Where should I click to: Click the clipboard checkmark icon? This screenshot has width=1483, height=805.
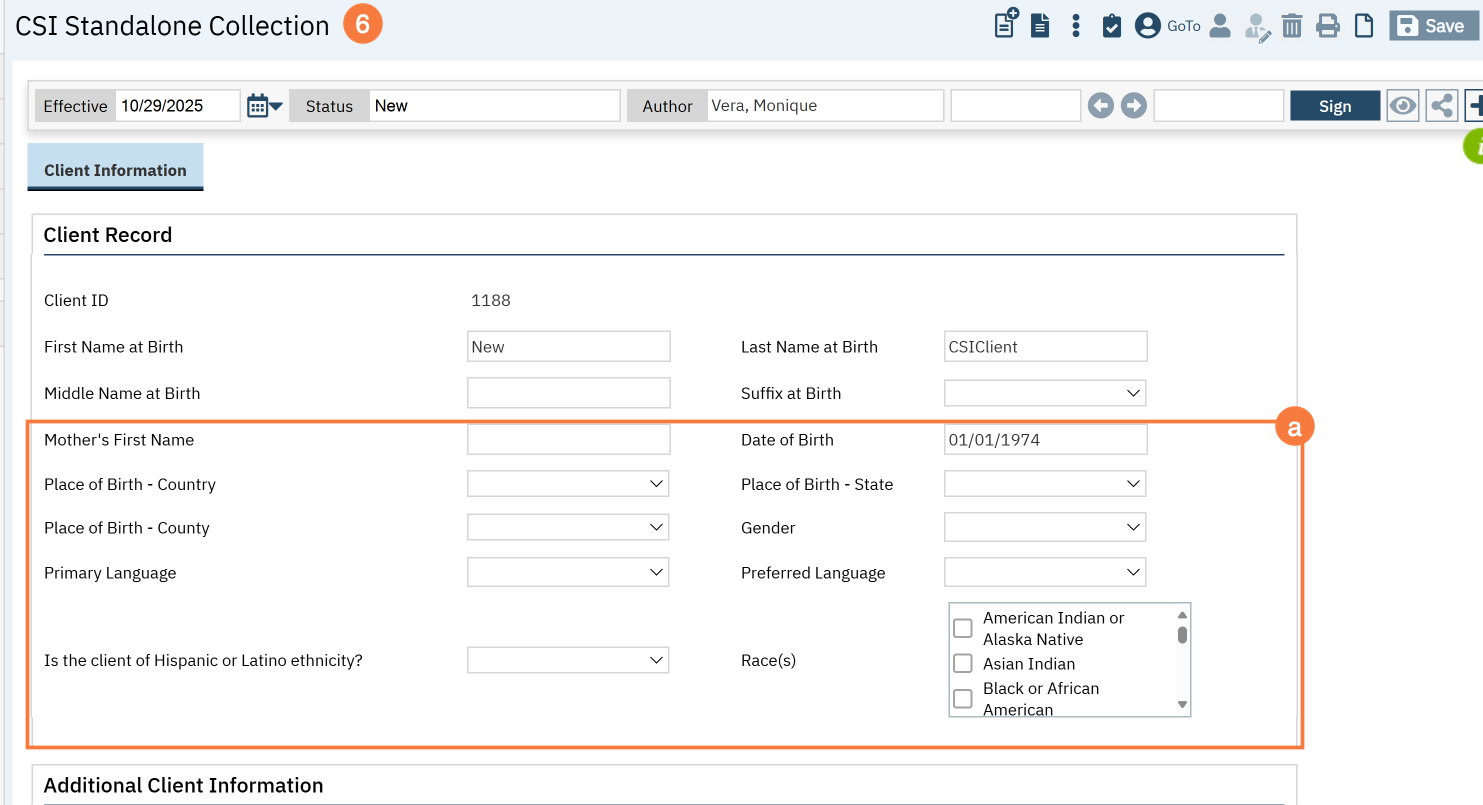[1111, 26]
